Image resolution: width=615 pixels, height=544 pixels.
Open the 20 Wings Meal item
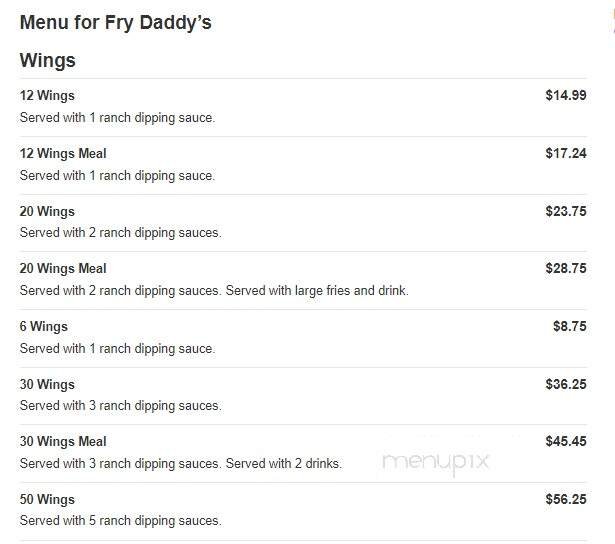[x=63, y=269]
